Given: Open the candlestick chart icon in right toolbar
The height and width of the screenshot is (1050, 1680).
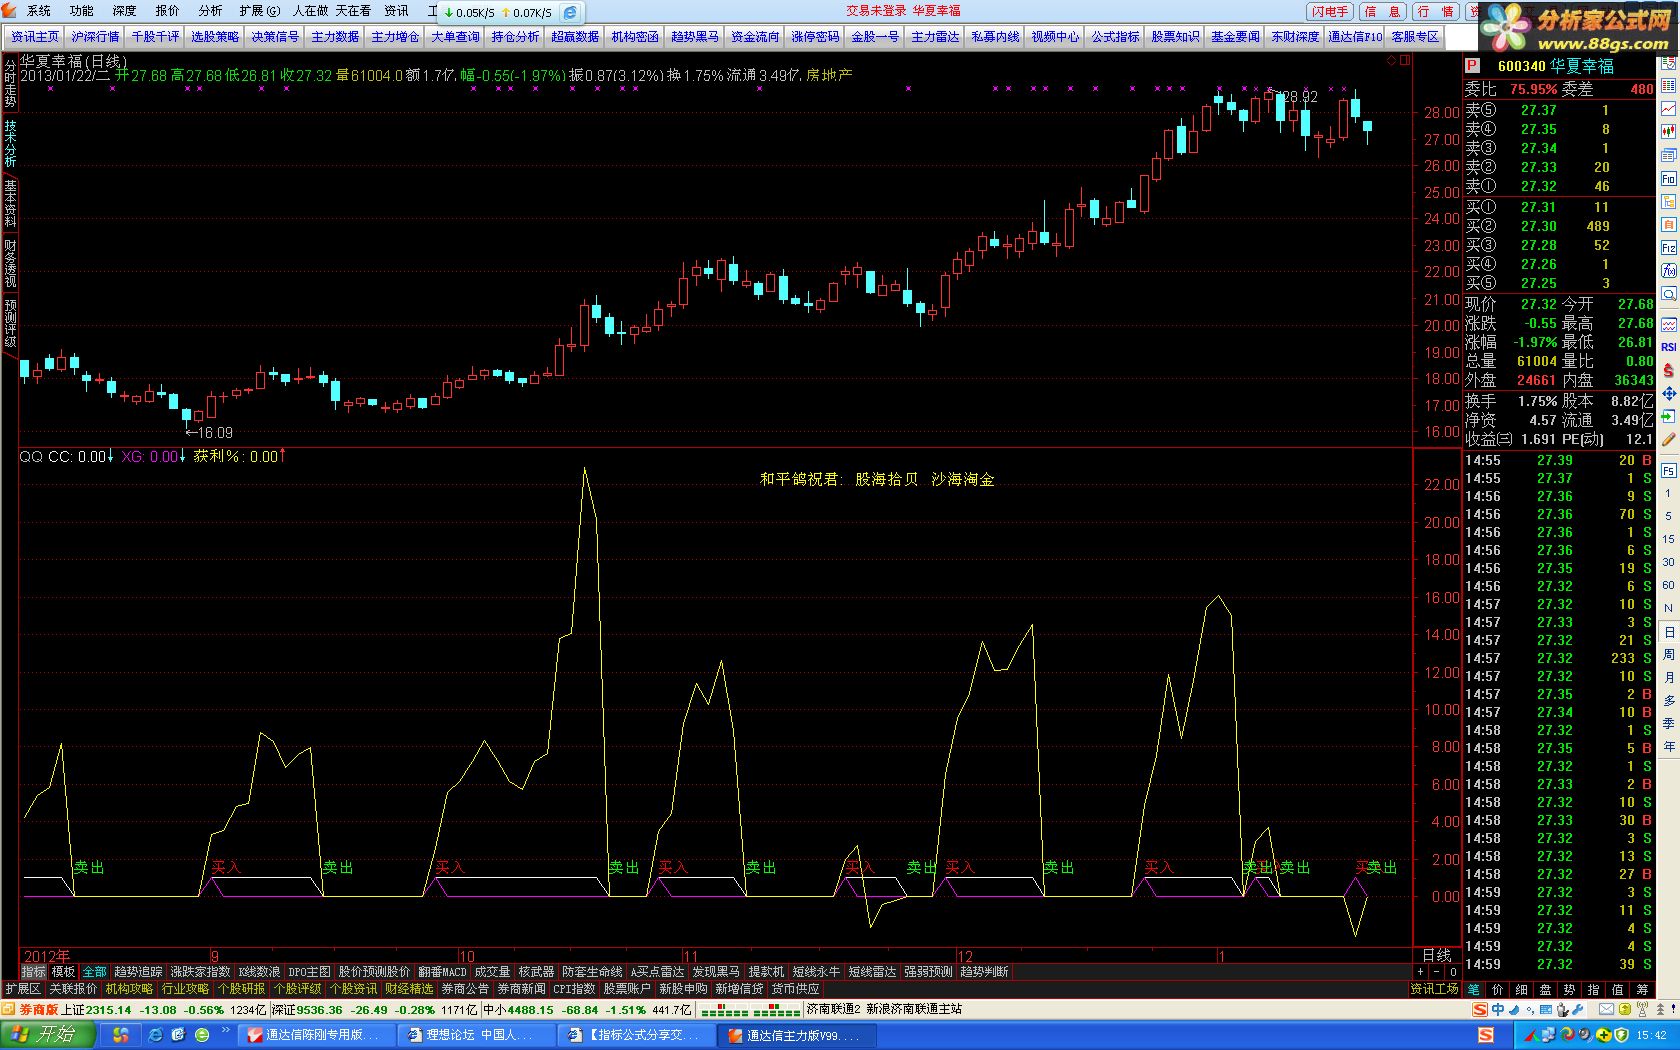Looking at the screenshot, I should click(1668, 131).
